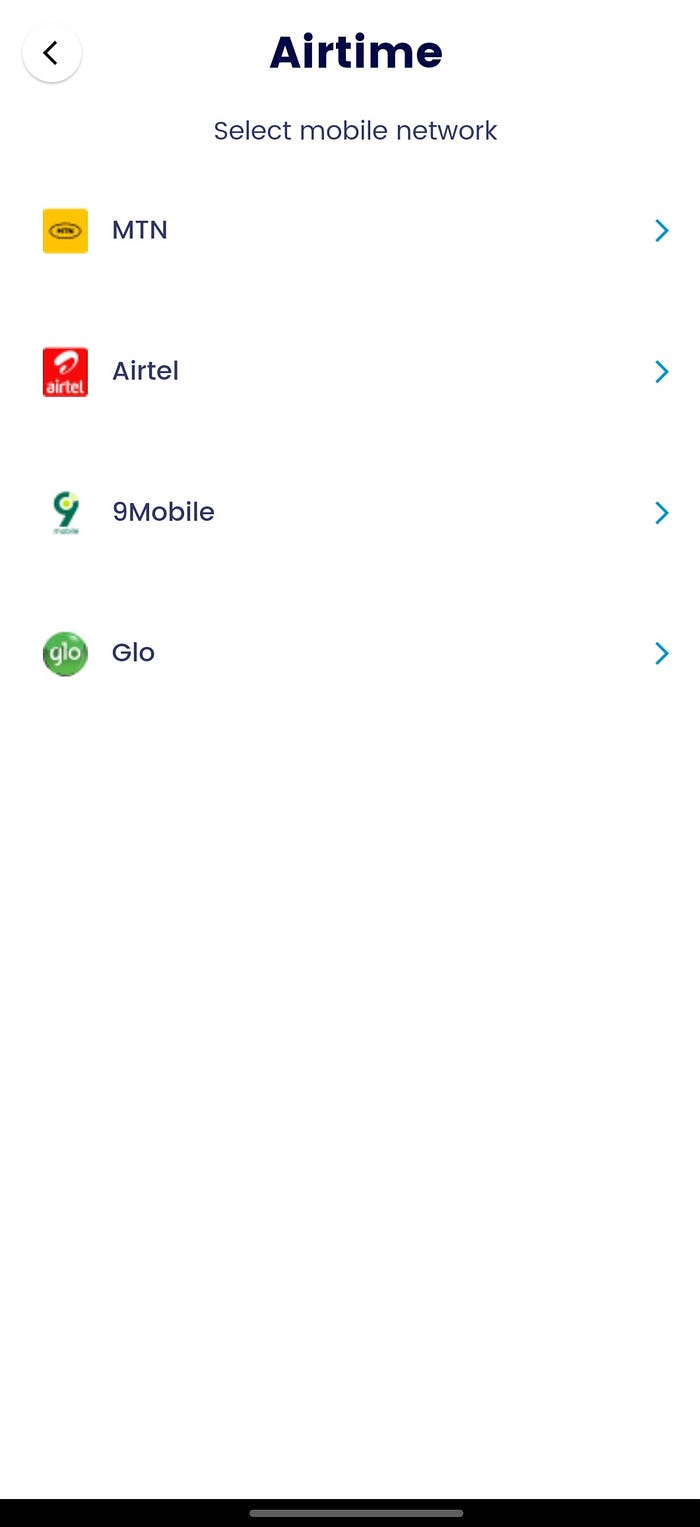Tap blank space between MTN label and chevron
The width and height of the screenshot is (700, 1527).
point(410,231)
